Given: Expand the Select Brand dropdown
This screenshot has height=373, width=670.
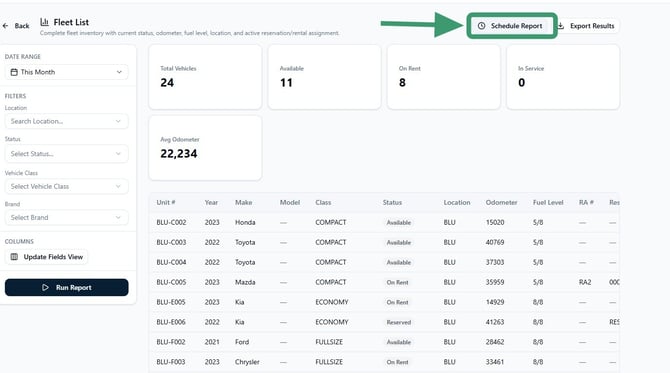Looking at the screenshot, I should (67, 217).
